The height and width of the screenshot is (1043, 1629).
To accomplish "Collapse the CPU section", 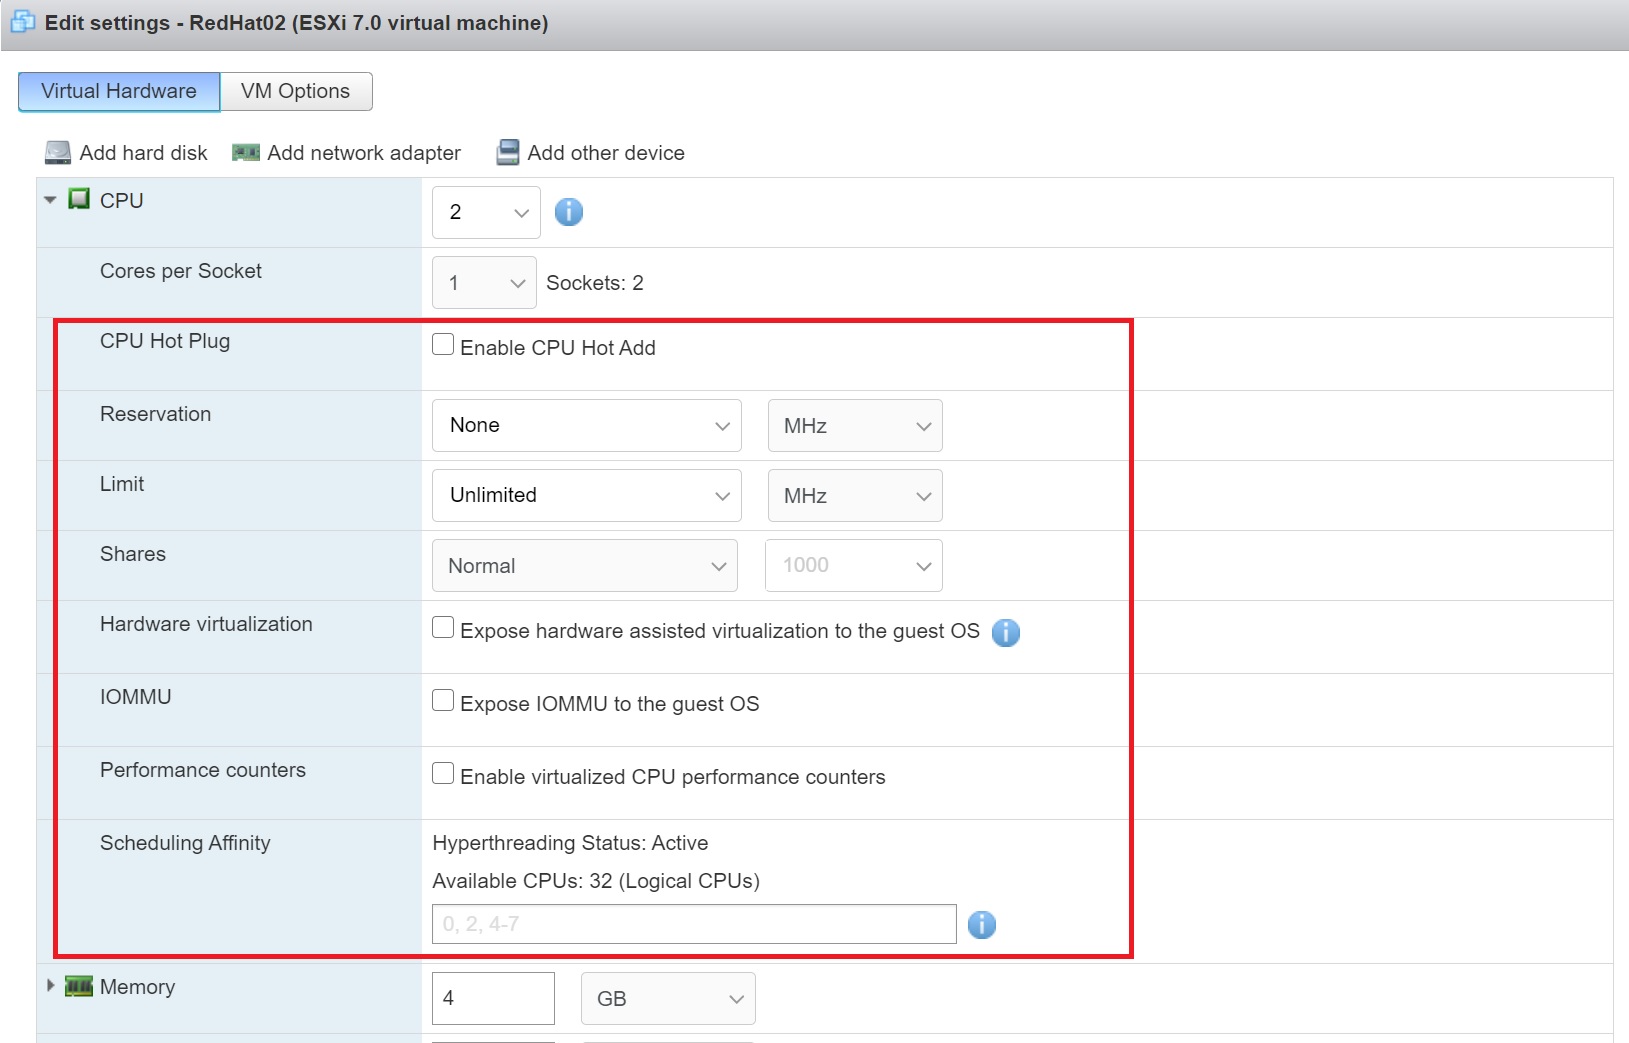I will (x=50, y=200).
